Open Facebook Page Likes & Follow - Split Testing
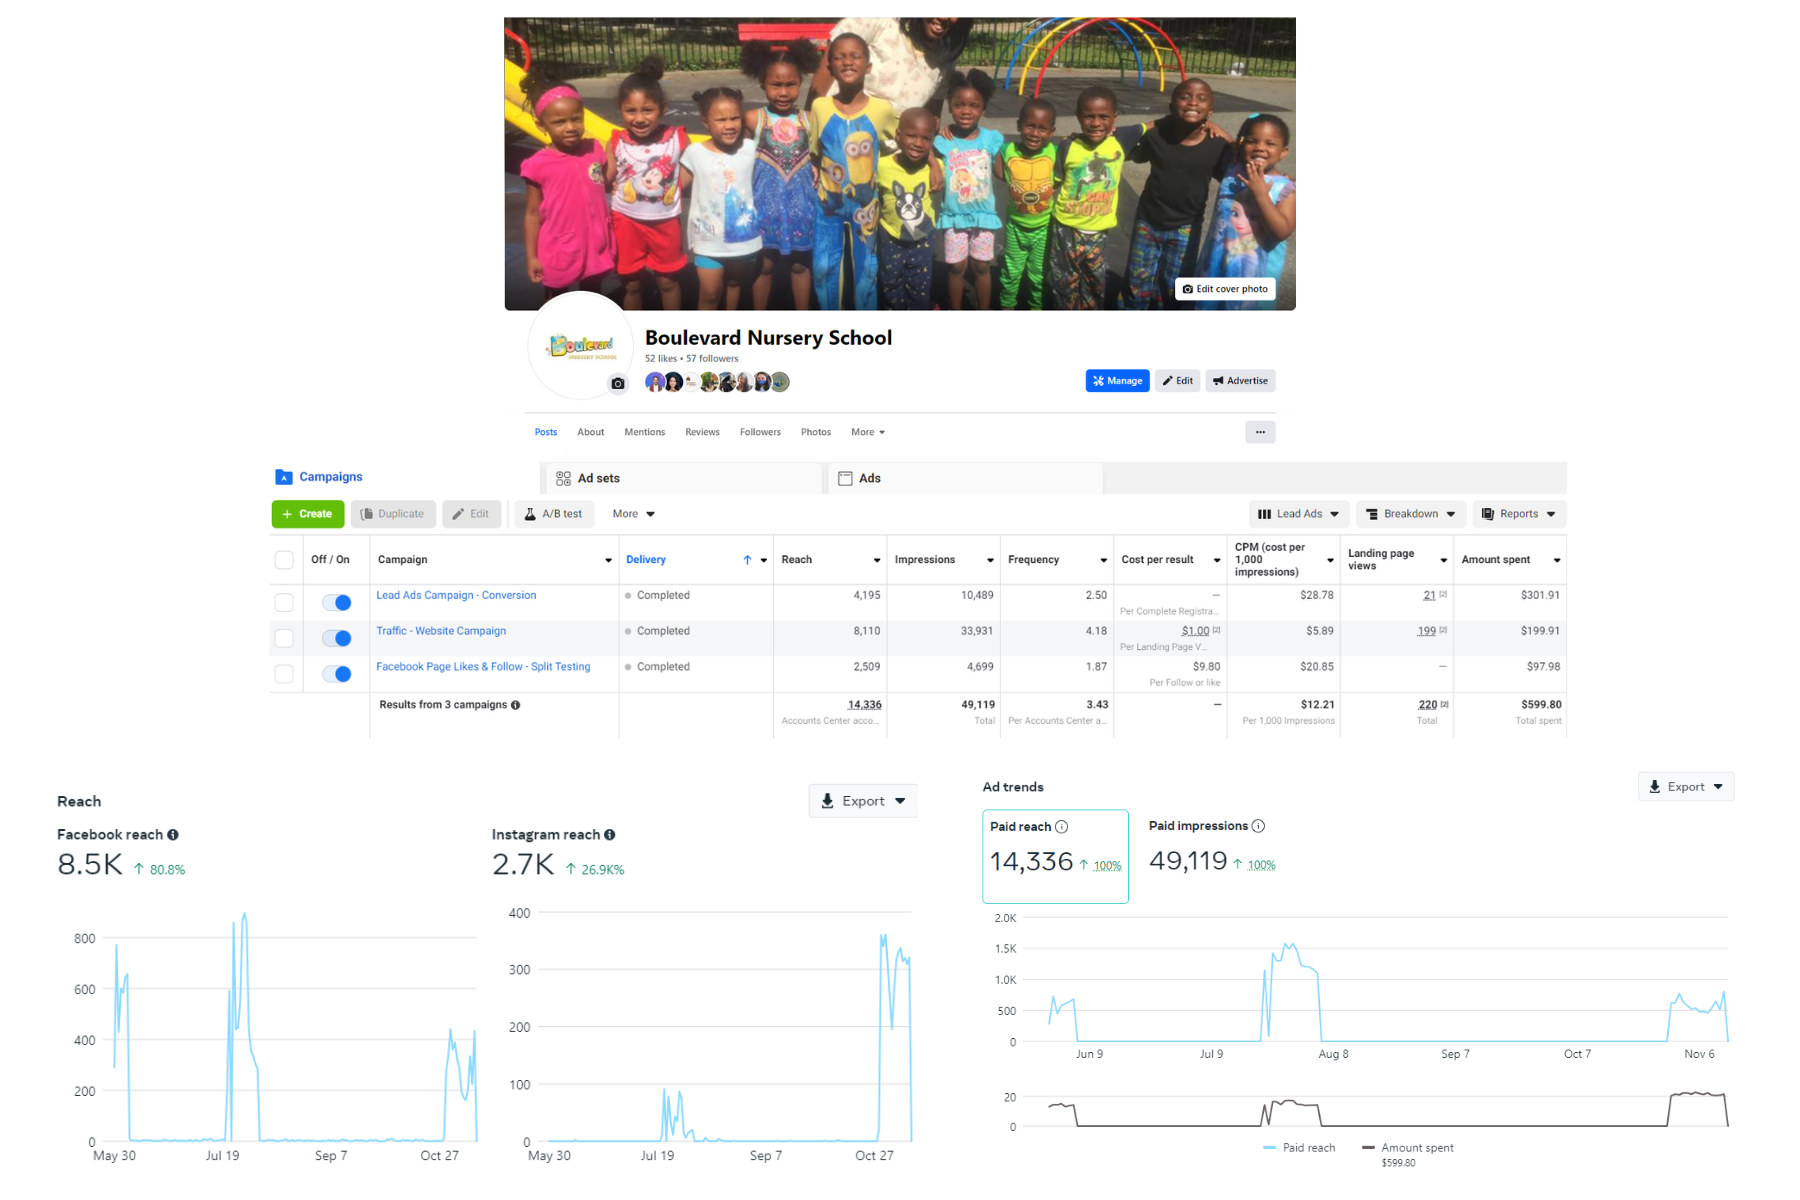 pyautogui.click(x=483, y=667)
